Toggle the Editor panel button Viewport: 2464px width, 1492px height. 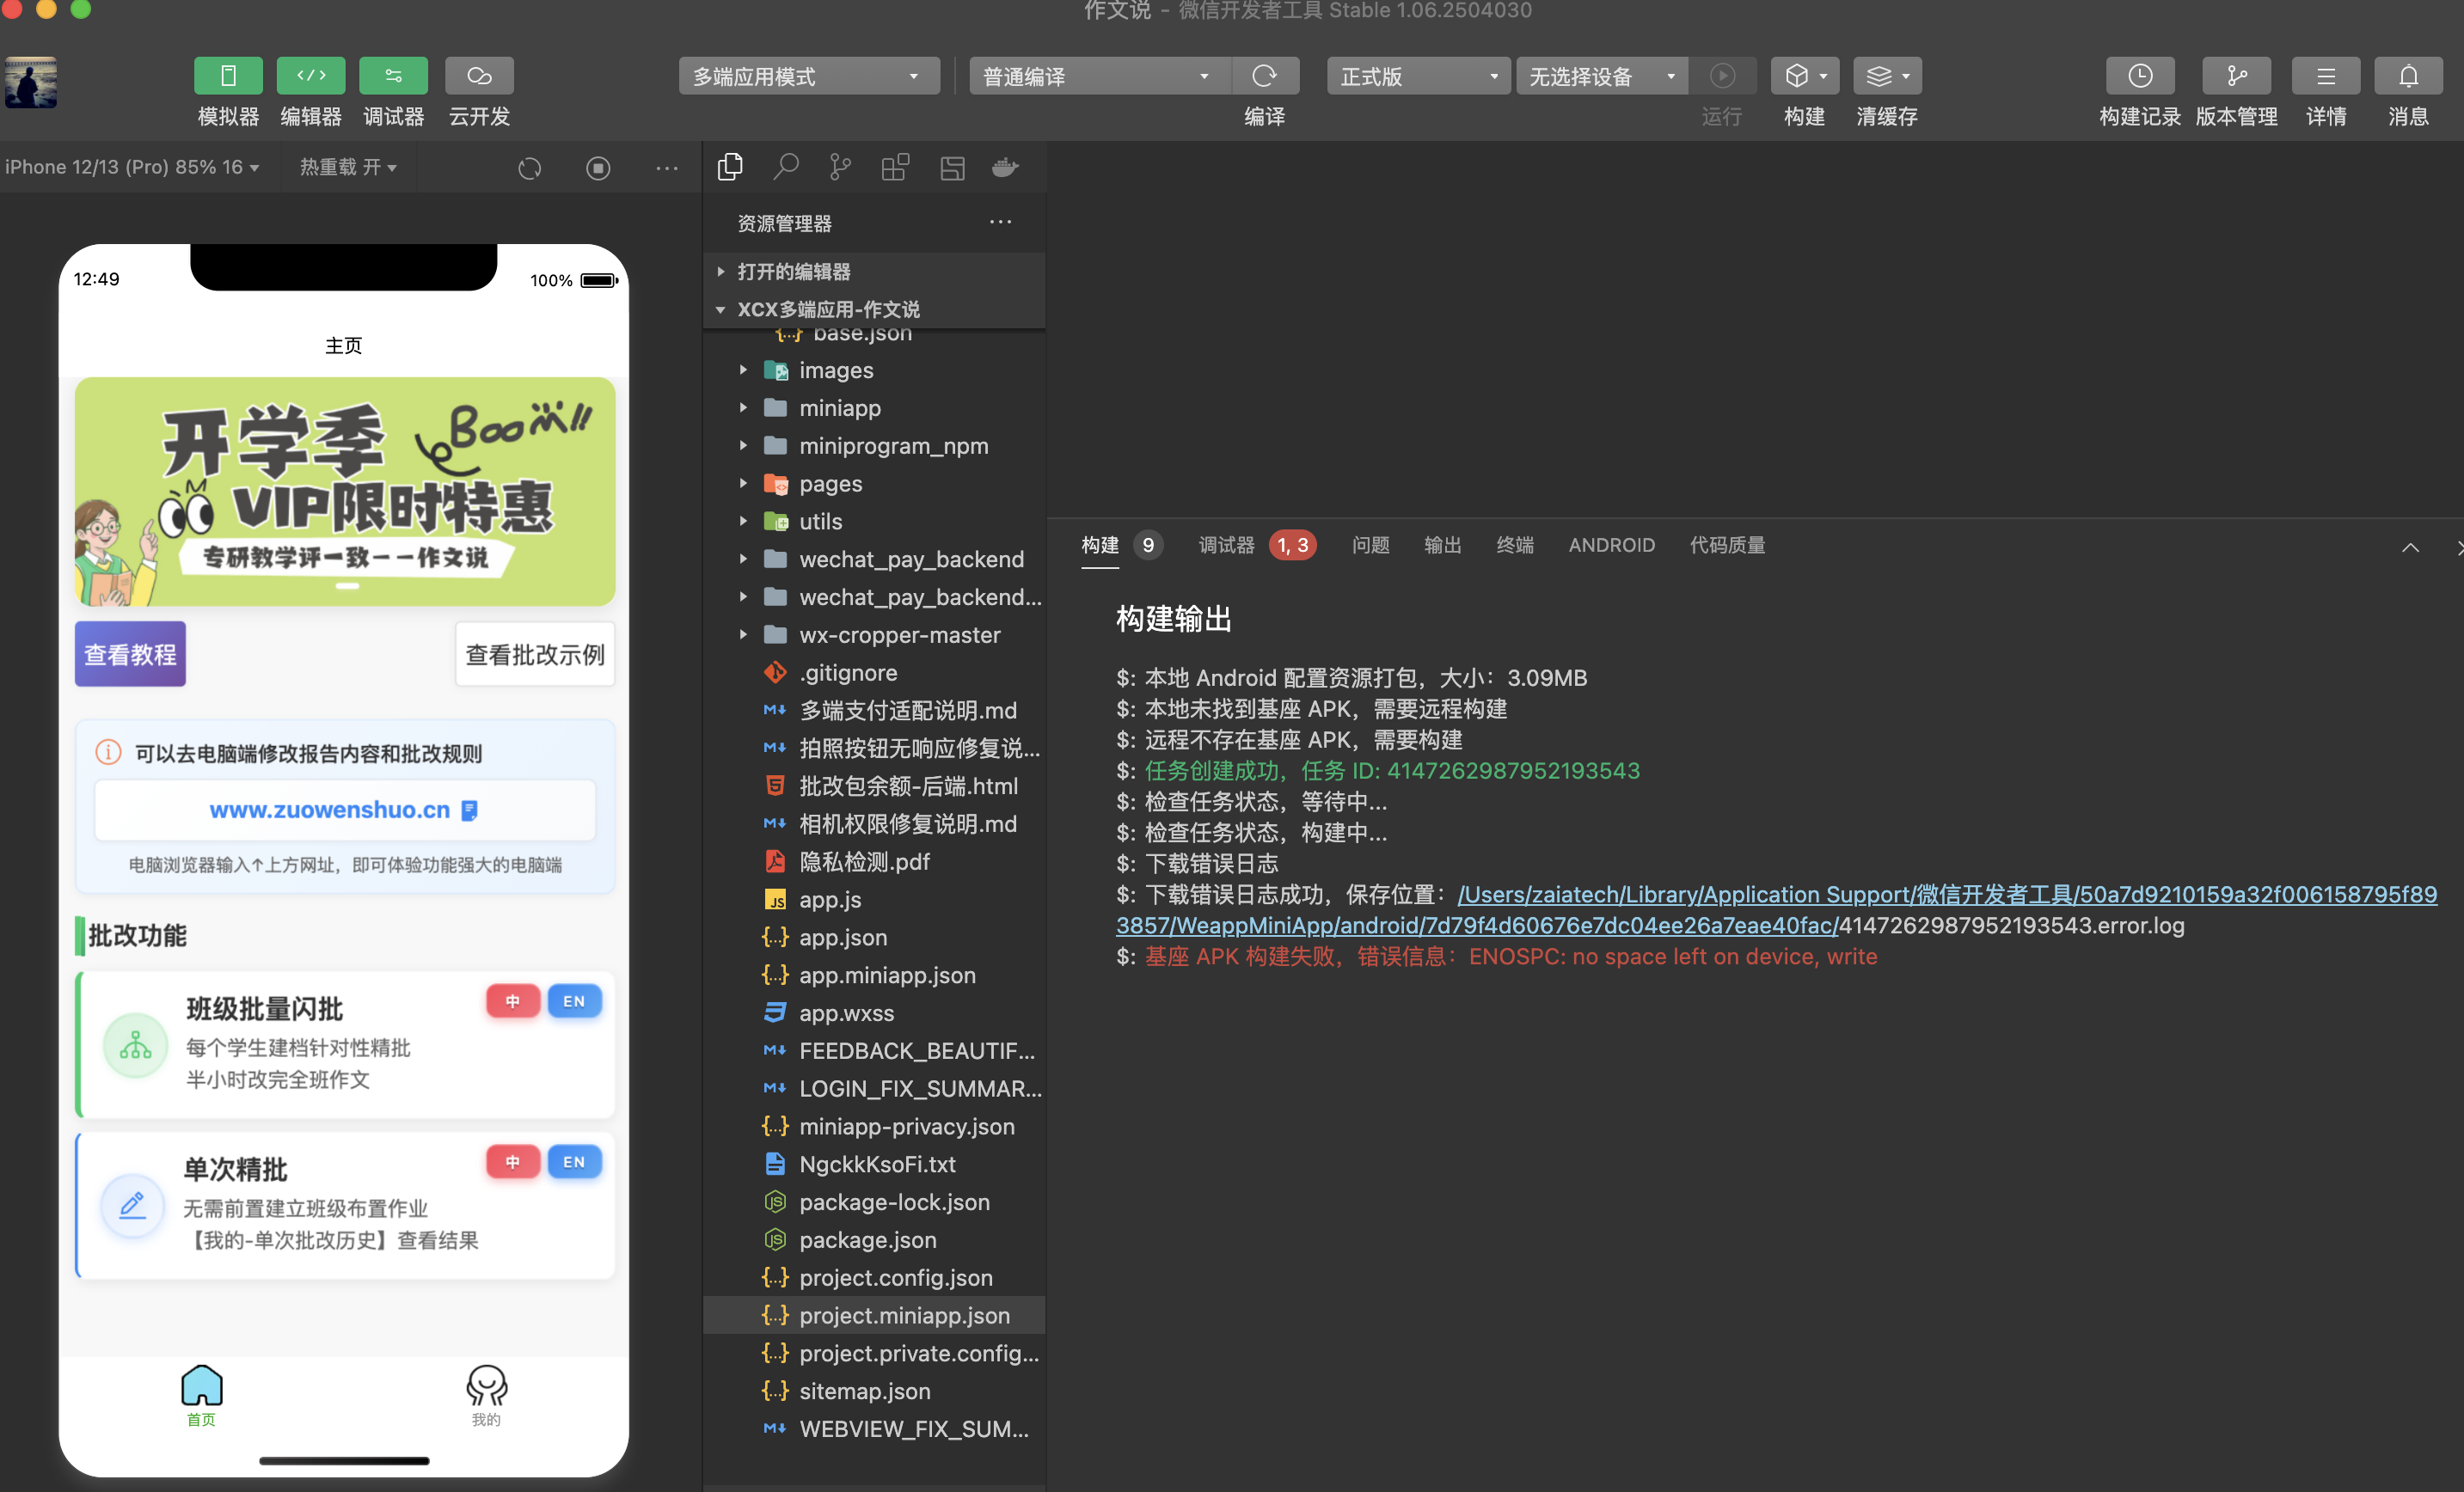[310, 76]
